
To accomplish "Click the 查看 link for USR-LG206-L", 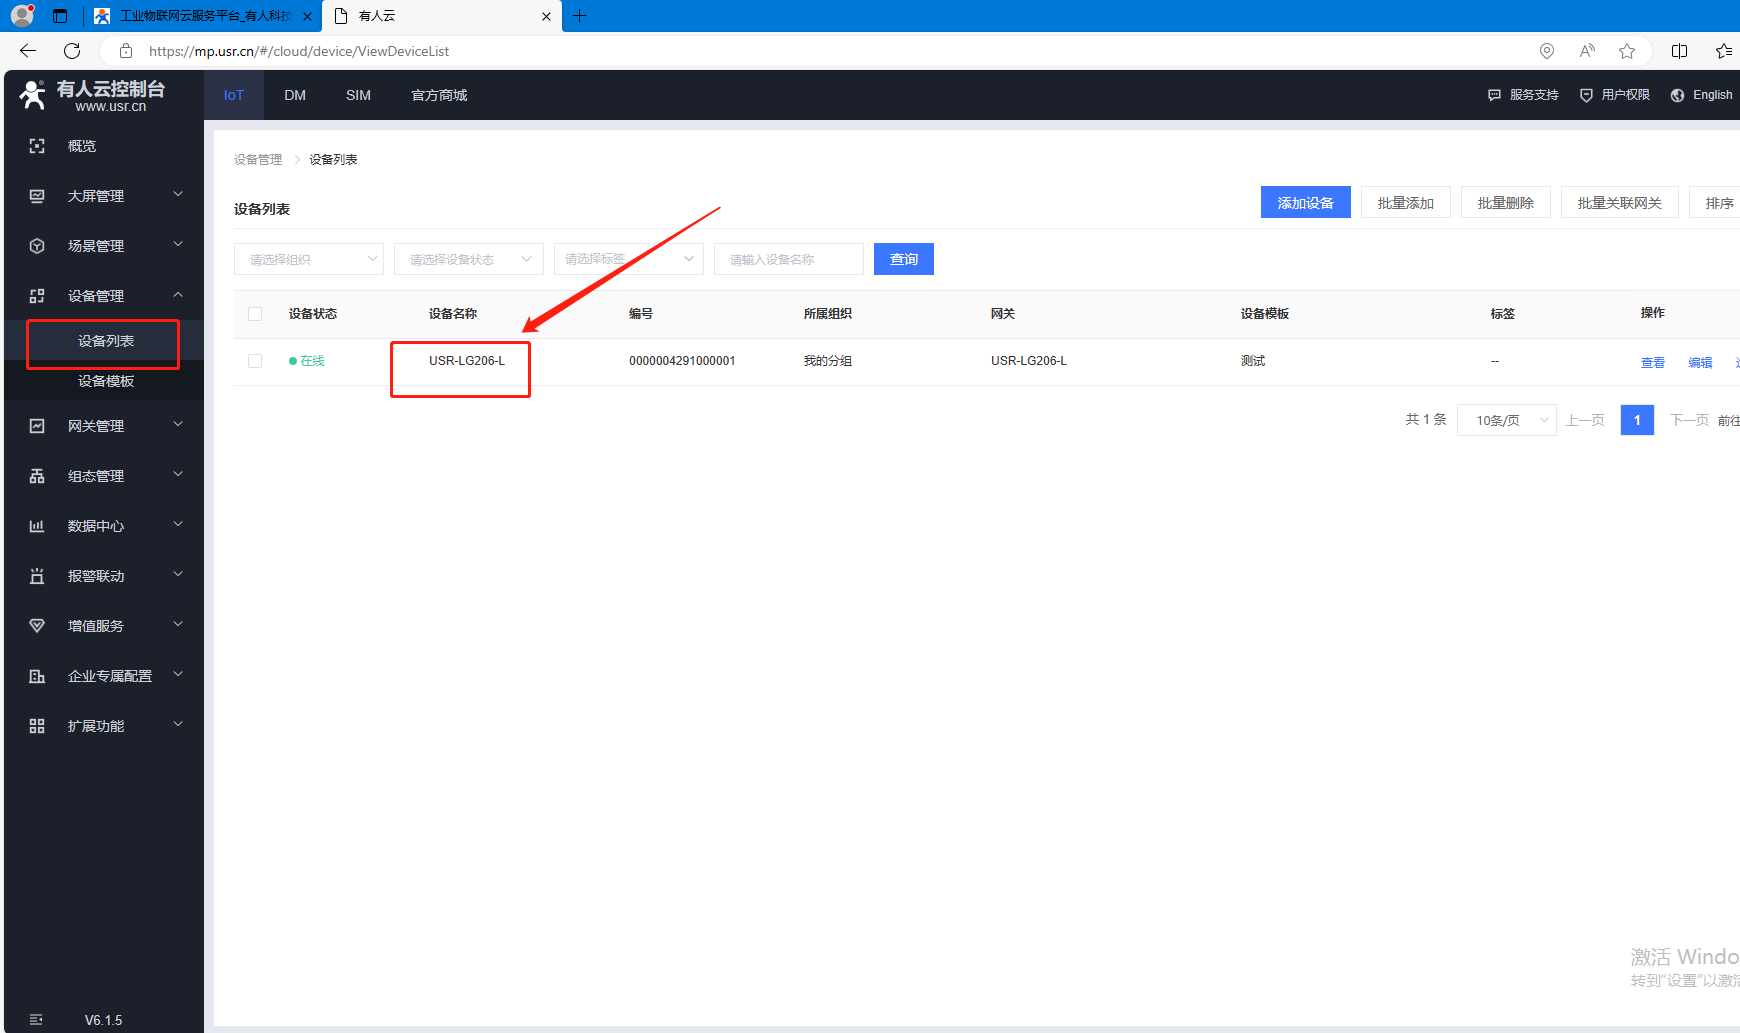I will [x=1653, y=362].
